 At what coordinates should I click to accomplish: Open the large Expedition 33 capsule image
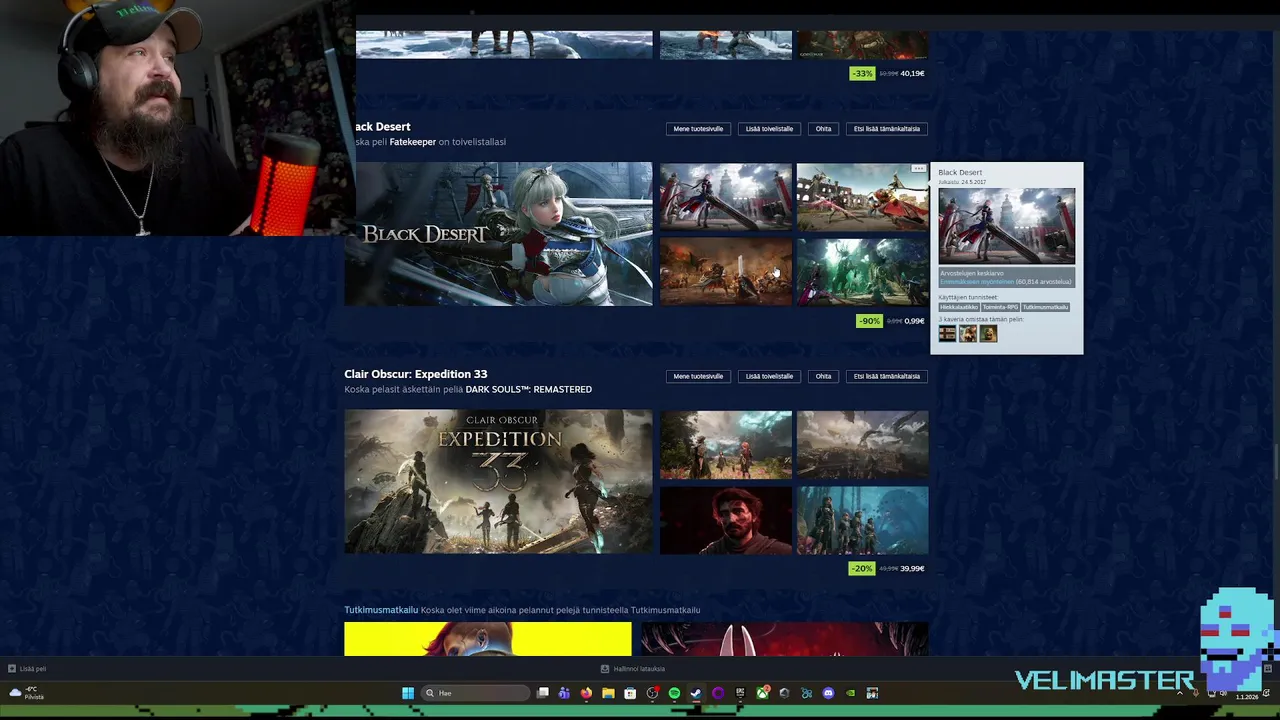tap(498, 481)
